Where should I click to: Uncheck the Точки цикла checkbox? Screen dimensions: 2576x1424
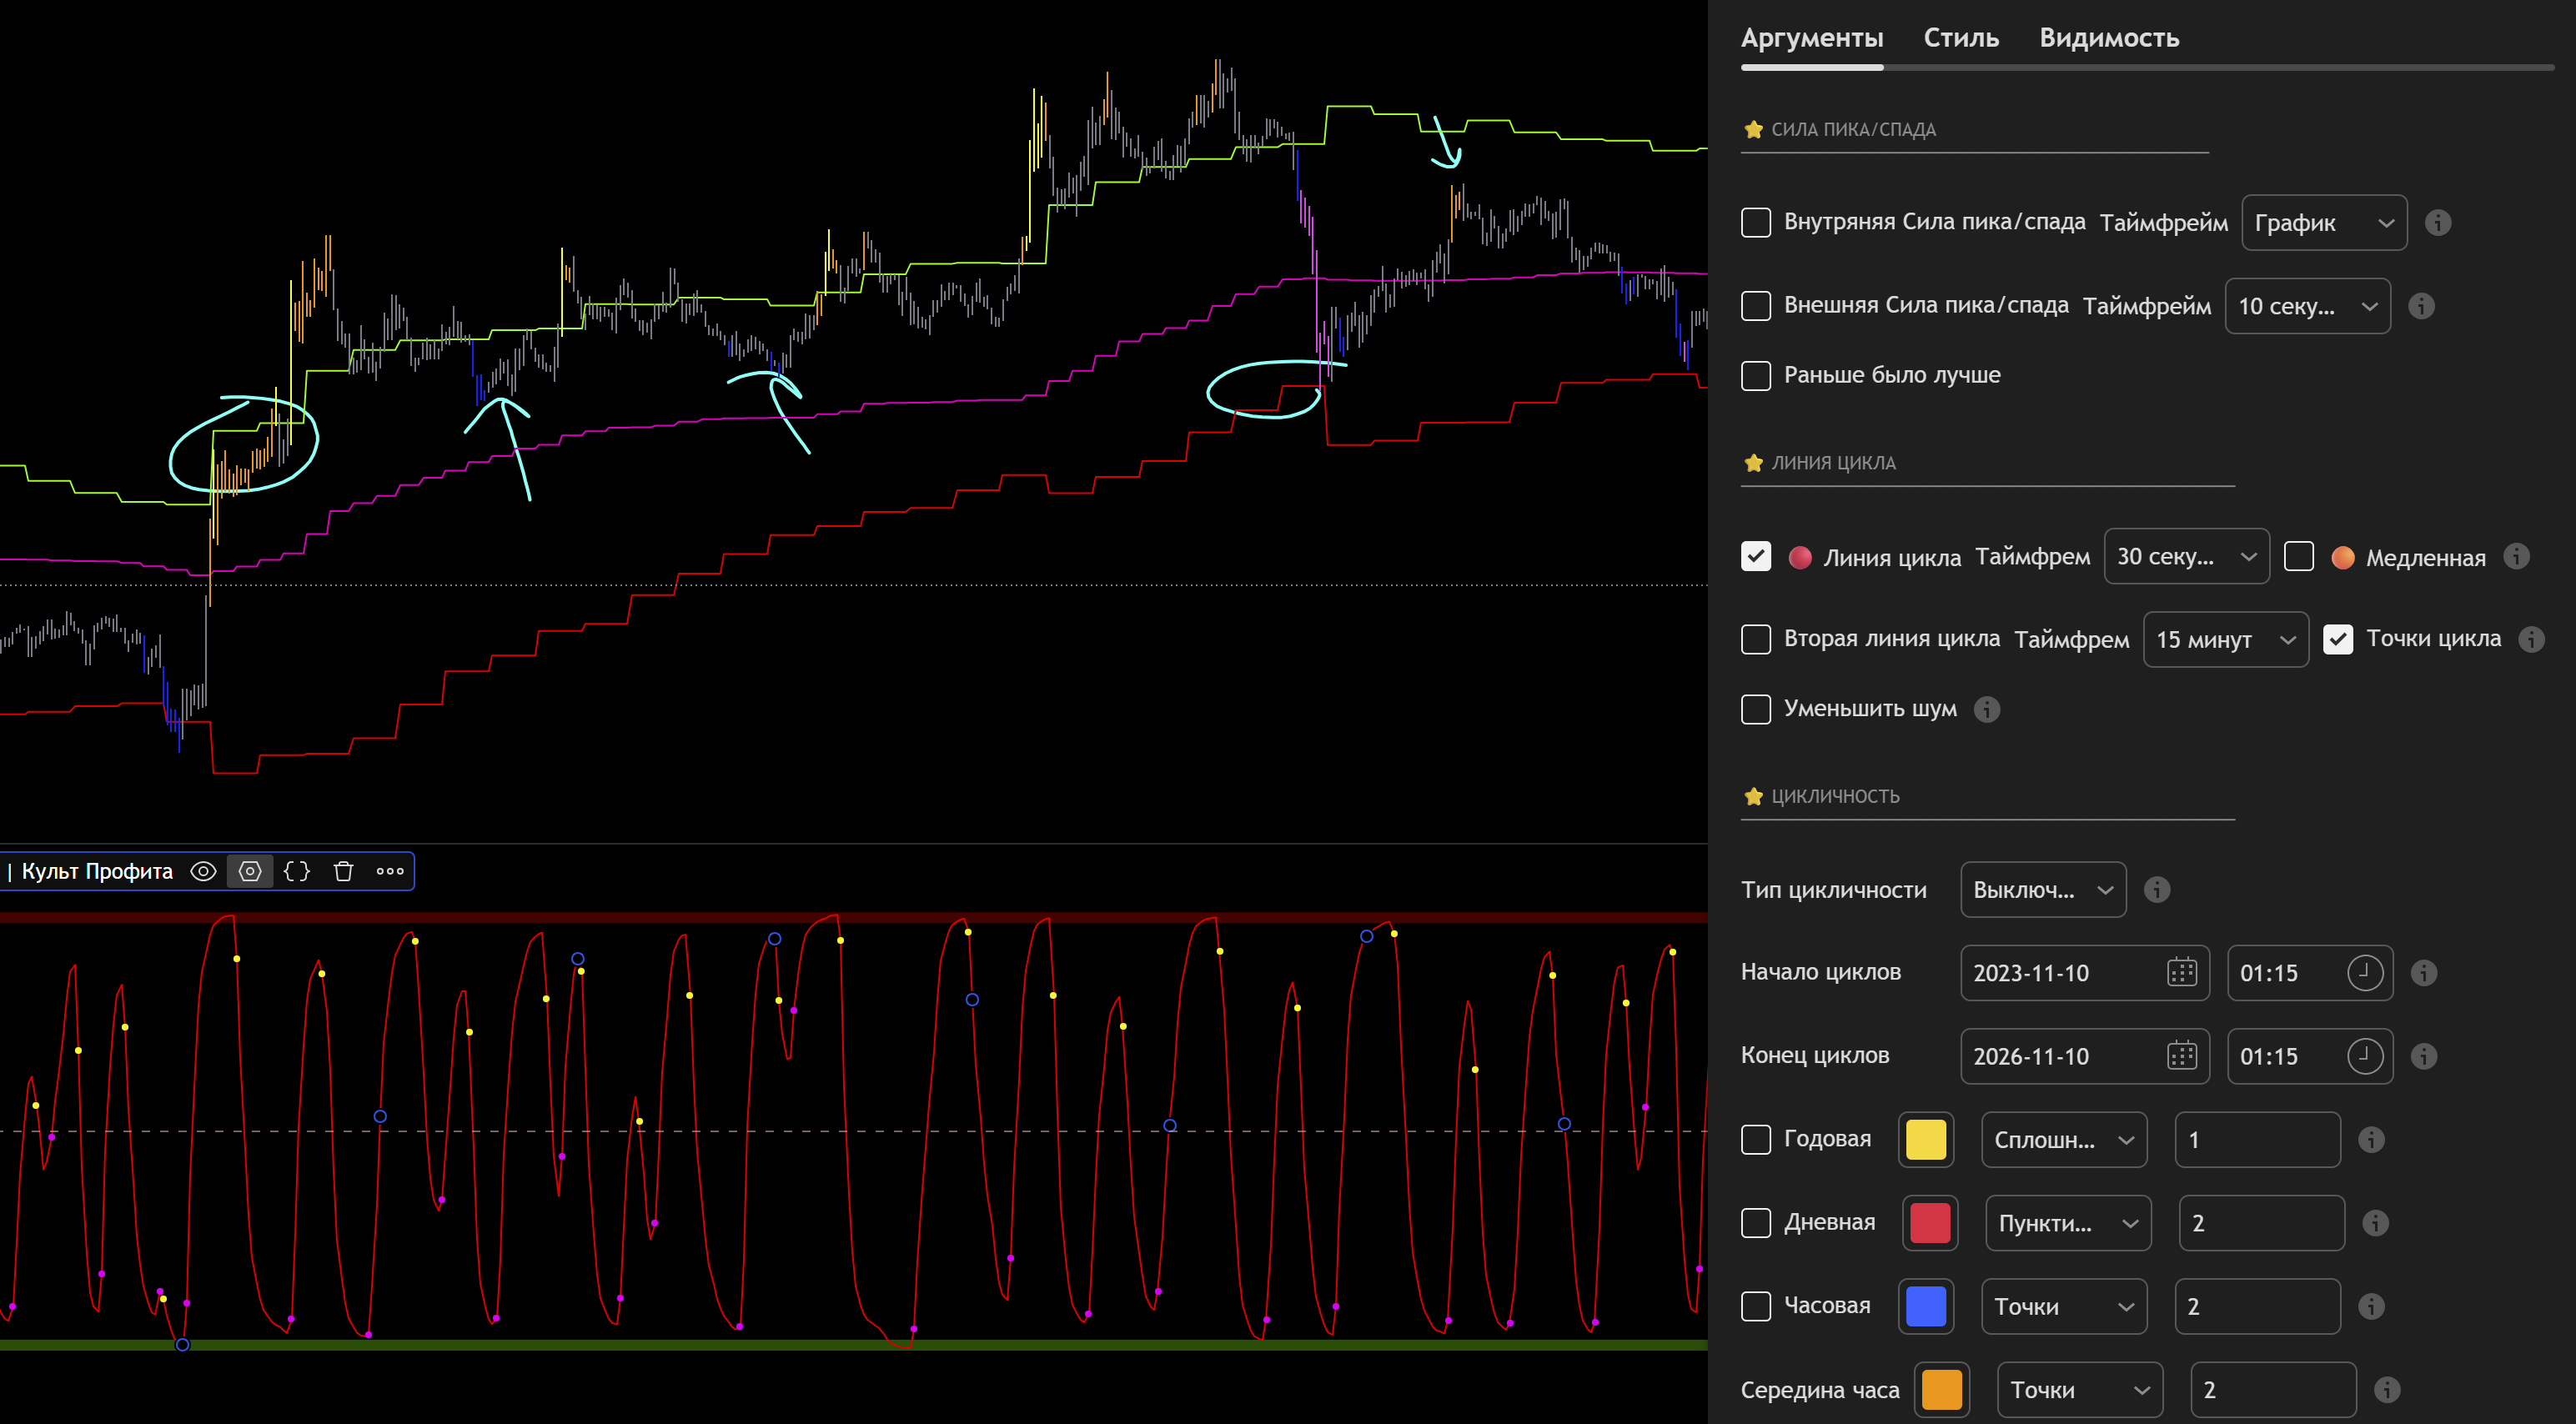point(2337,639)
